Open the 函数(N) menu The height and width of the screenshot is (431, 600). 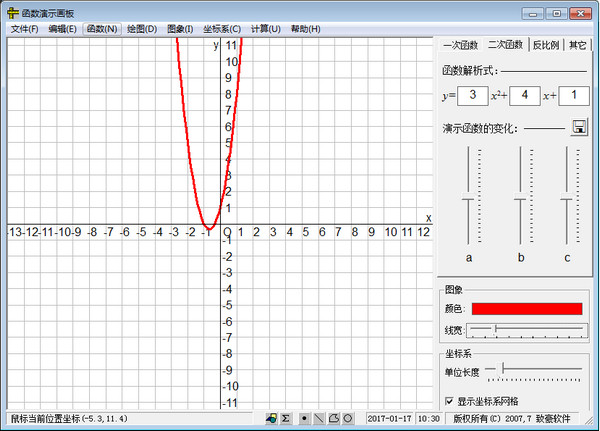102,29
